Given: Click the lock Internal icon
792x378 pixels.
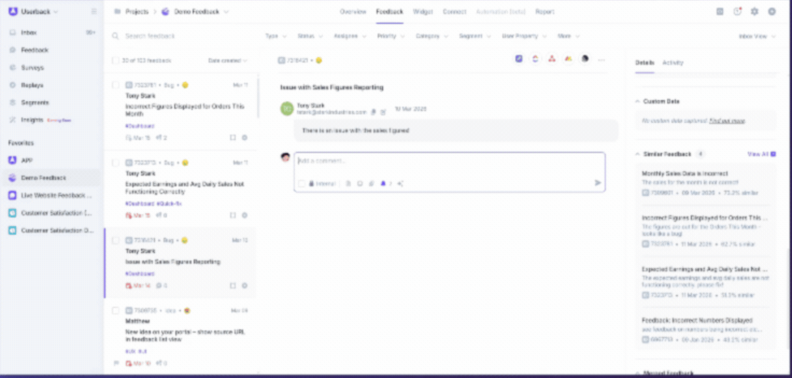Looking at the screenshot, I should coord(312,183).
